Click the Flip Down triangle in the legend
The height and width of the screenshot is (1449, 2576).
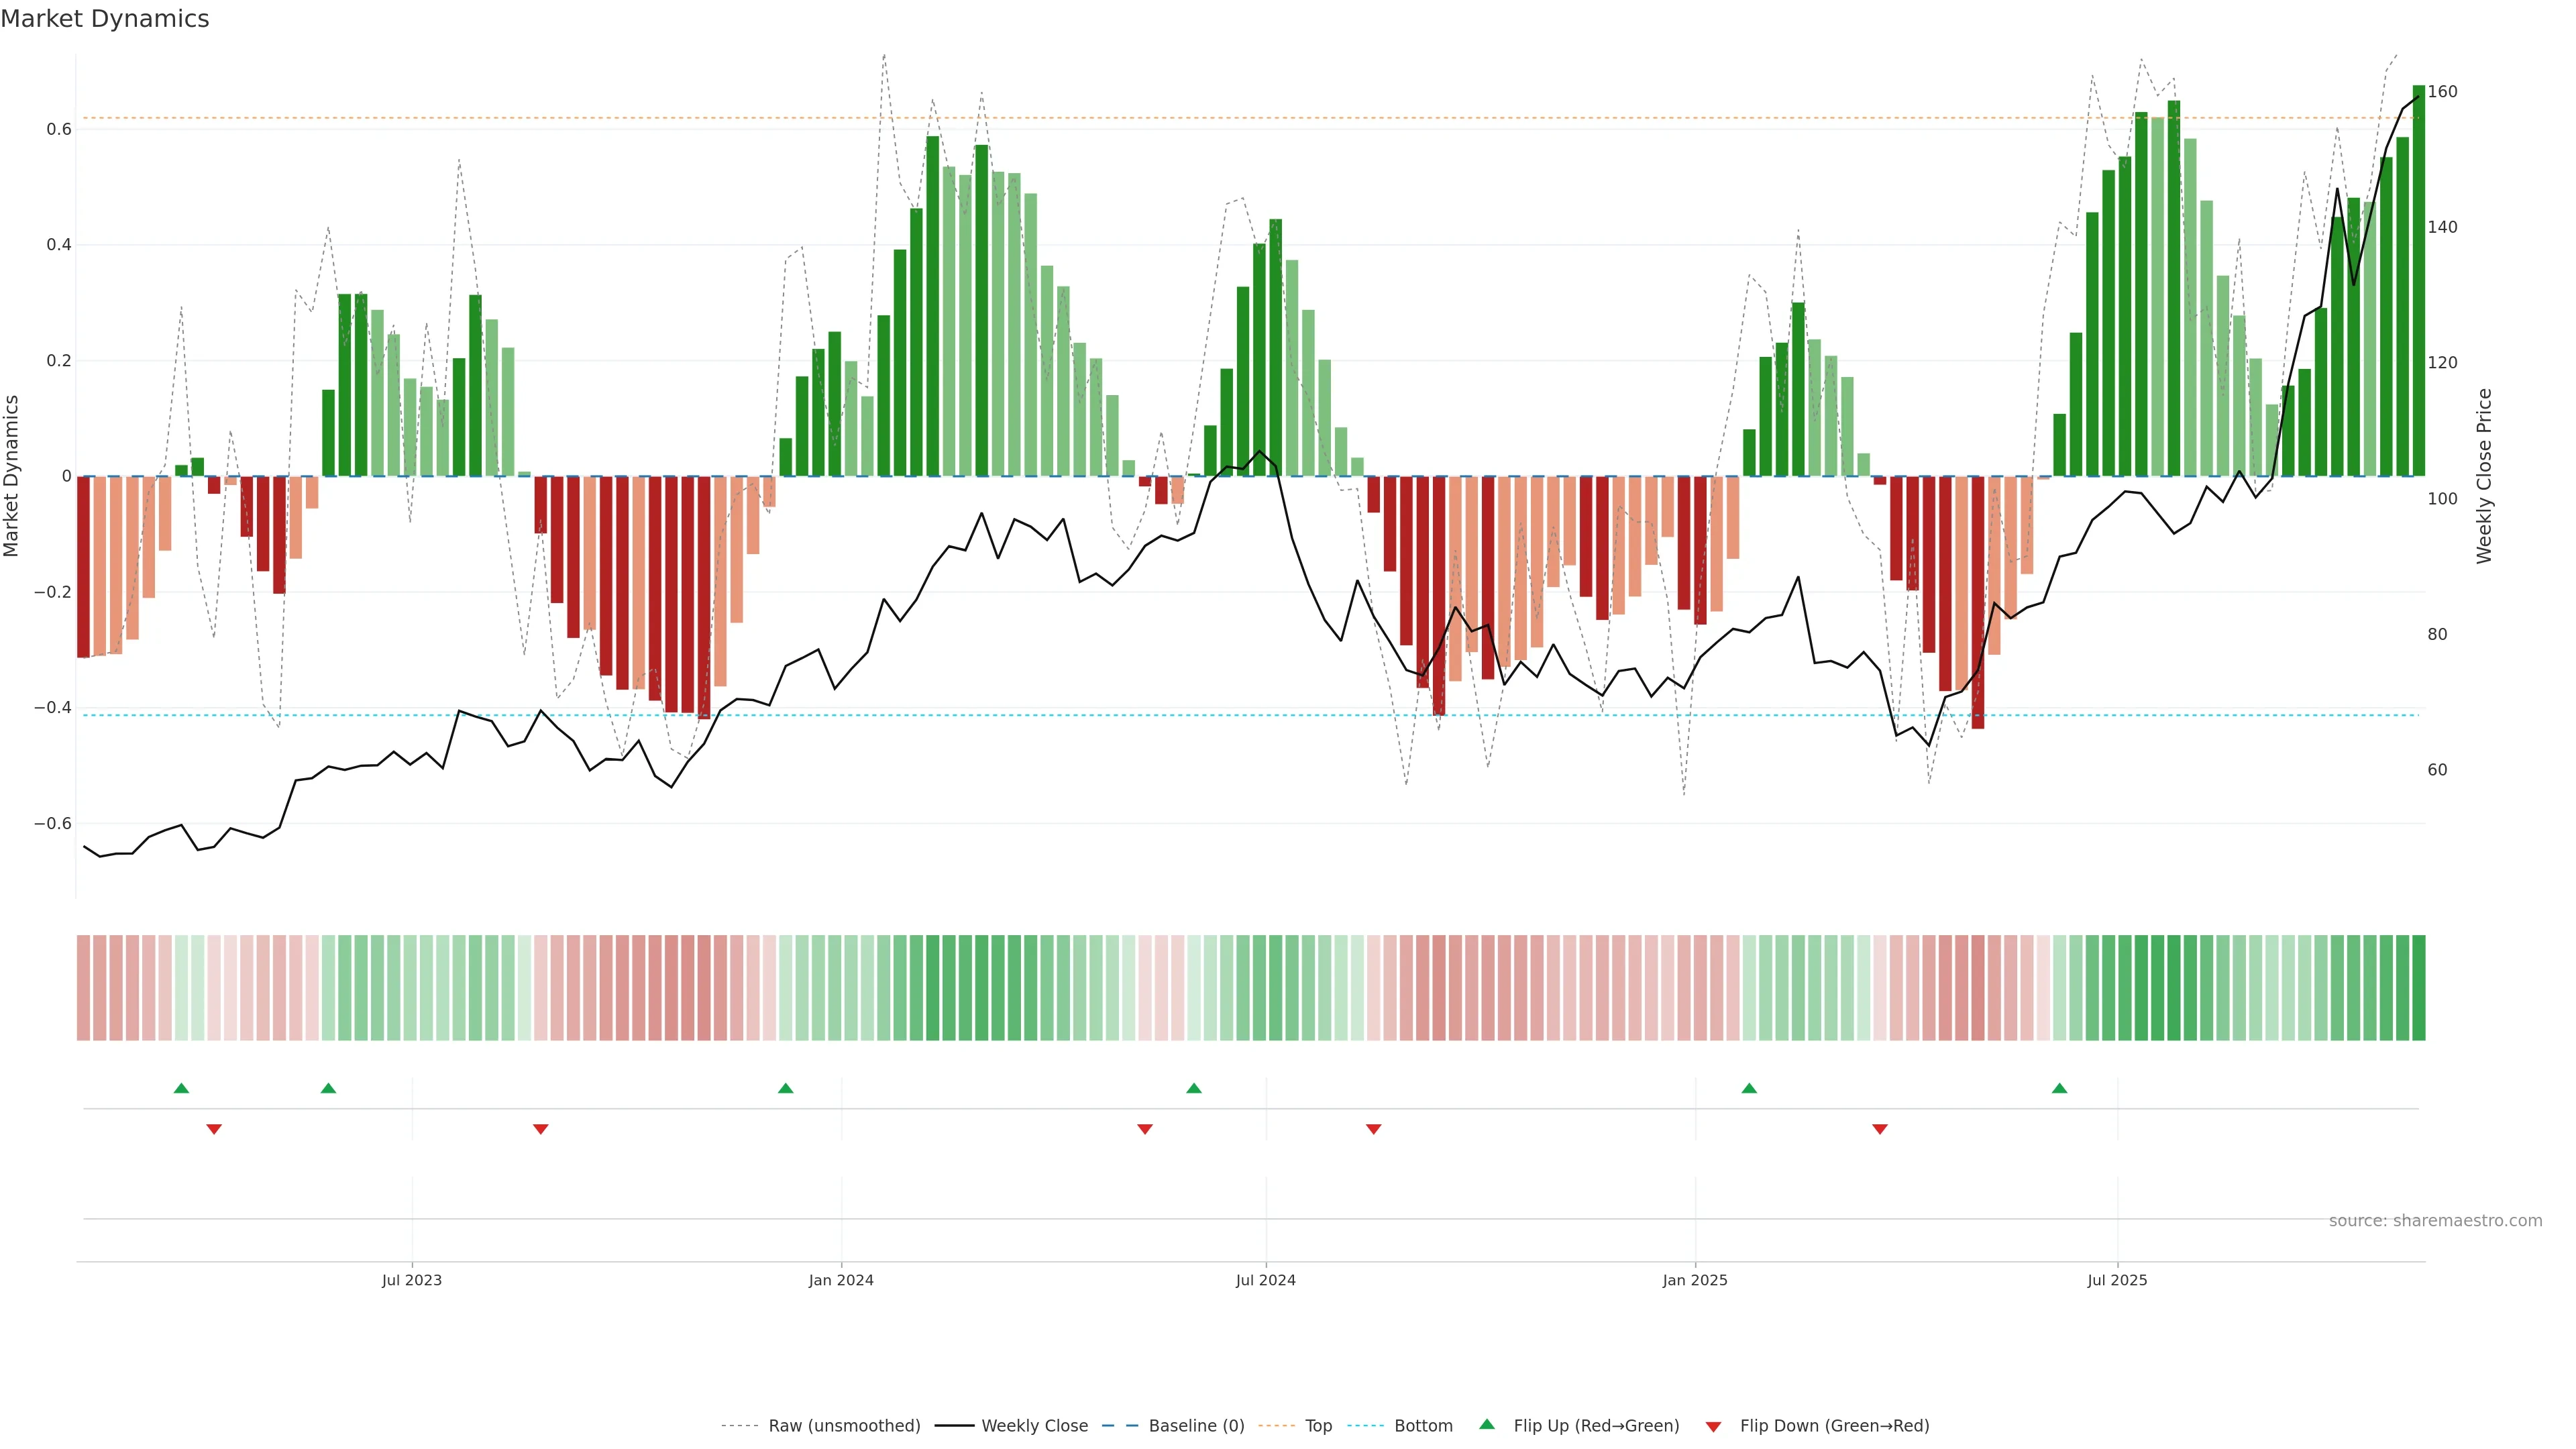(1713, 1426)
